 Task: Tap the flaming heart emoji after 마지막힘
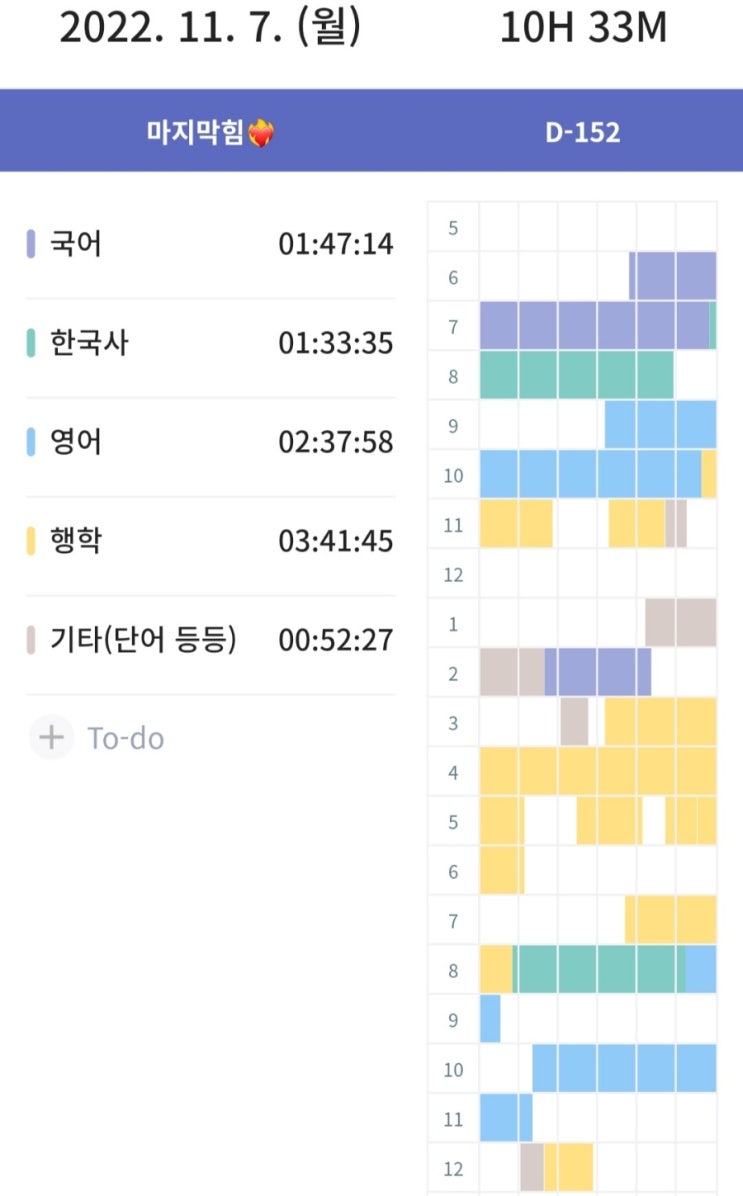260,134
